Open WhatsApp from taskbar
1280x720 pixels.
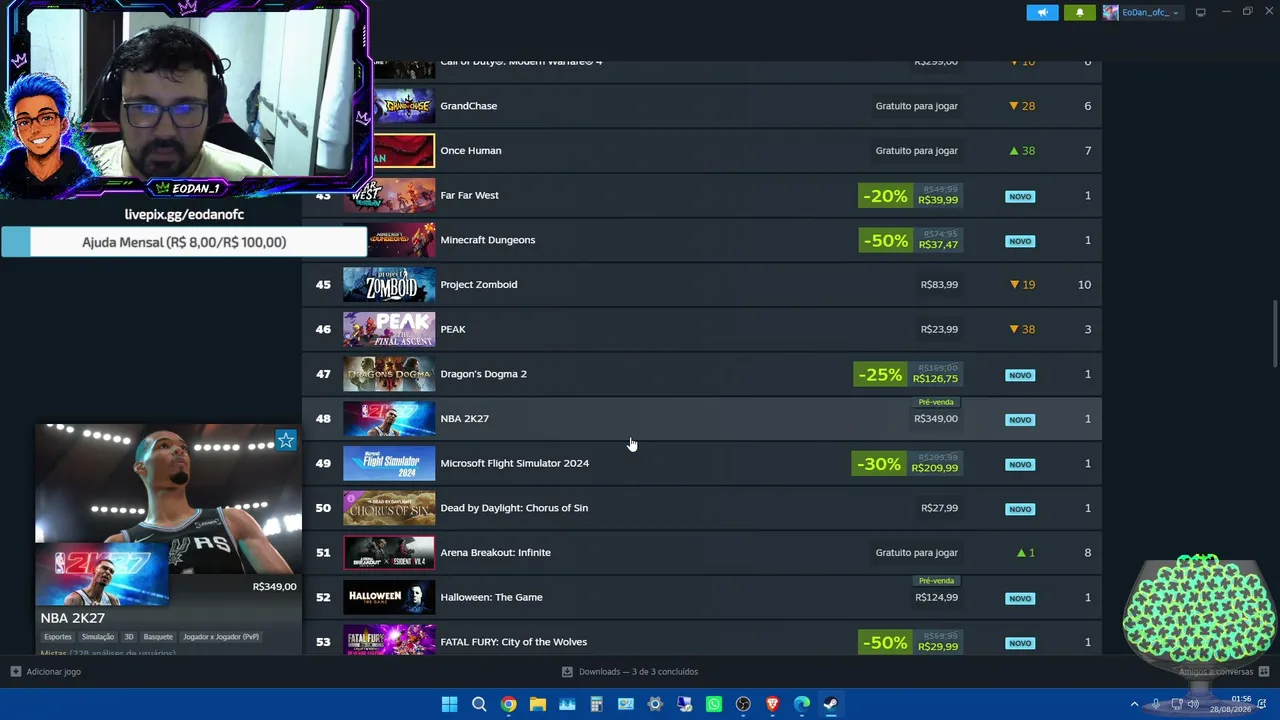click(x=714, y=704)
